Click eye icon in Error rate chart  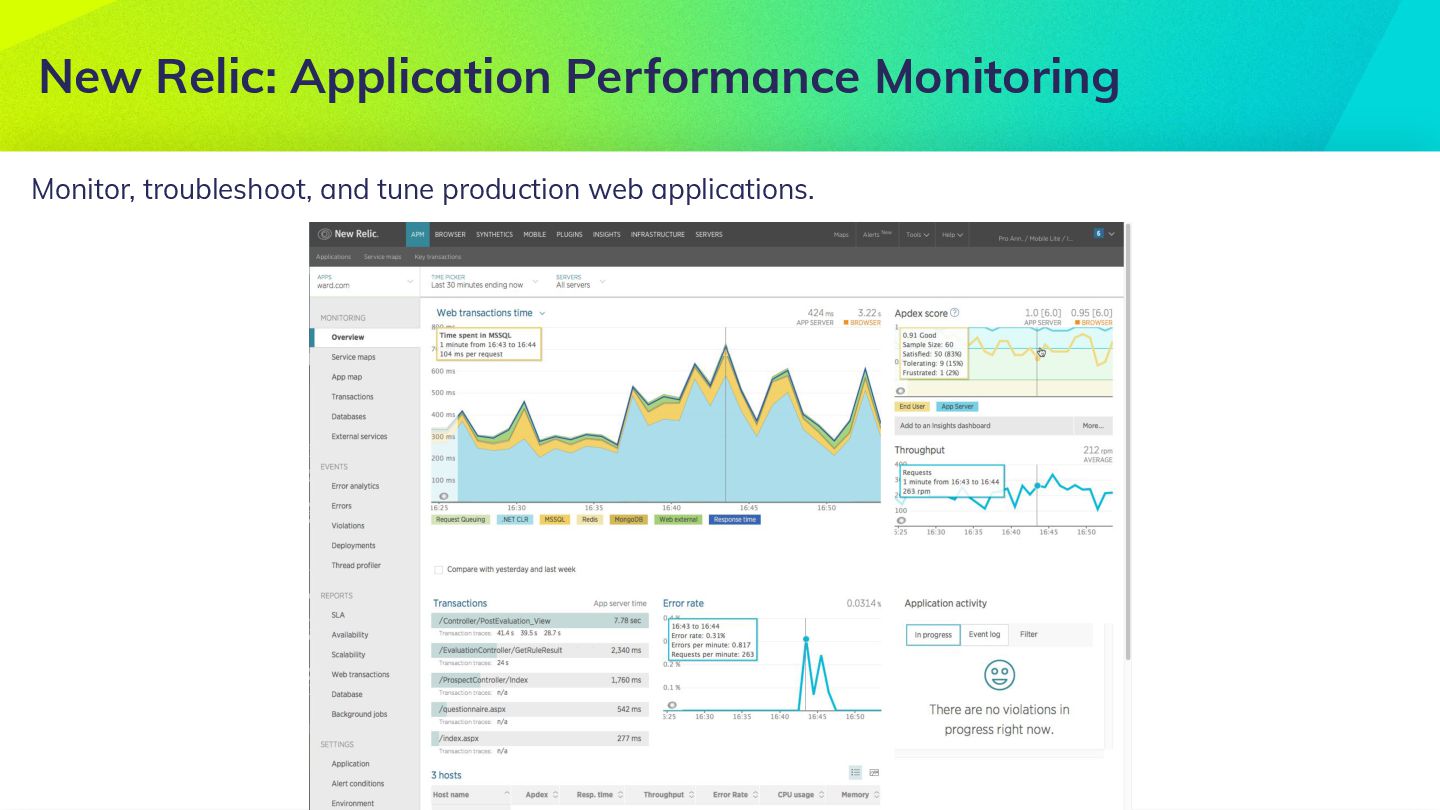coord(672,704)
